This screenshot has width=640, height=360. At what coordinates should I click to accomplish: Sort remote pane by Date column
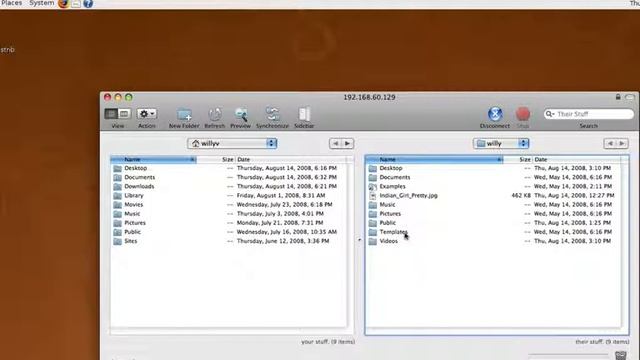(x=577, y=160)
